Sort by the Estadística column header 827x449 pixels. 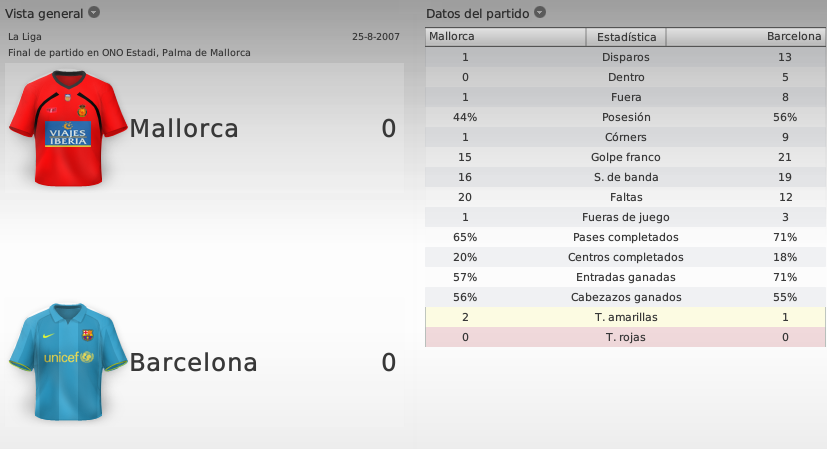(x=626, y=37)
